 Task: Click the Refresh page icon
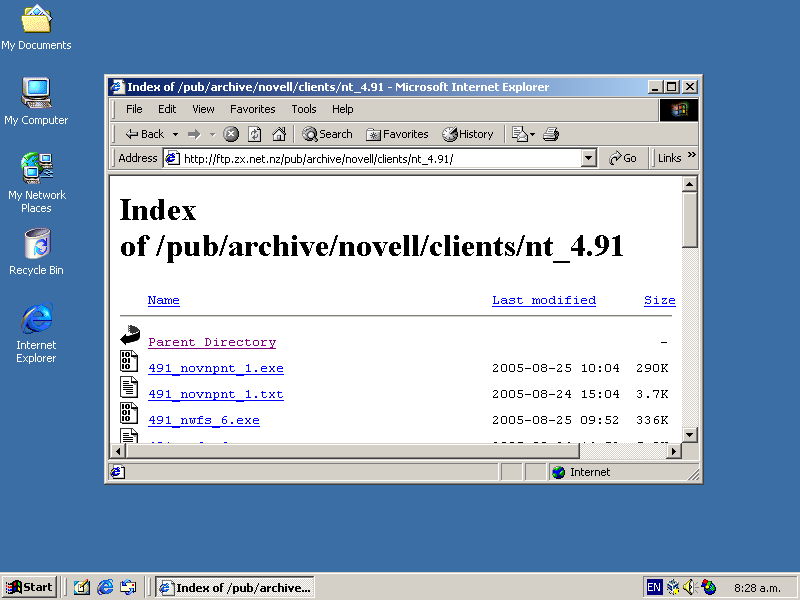(x=255, y=134)
